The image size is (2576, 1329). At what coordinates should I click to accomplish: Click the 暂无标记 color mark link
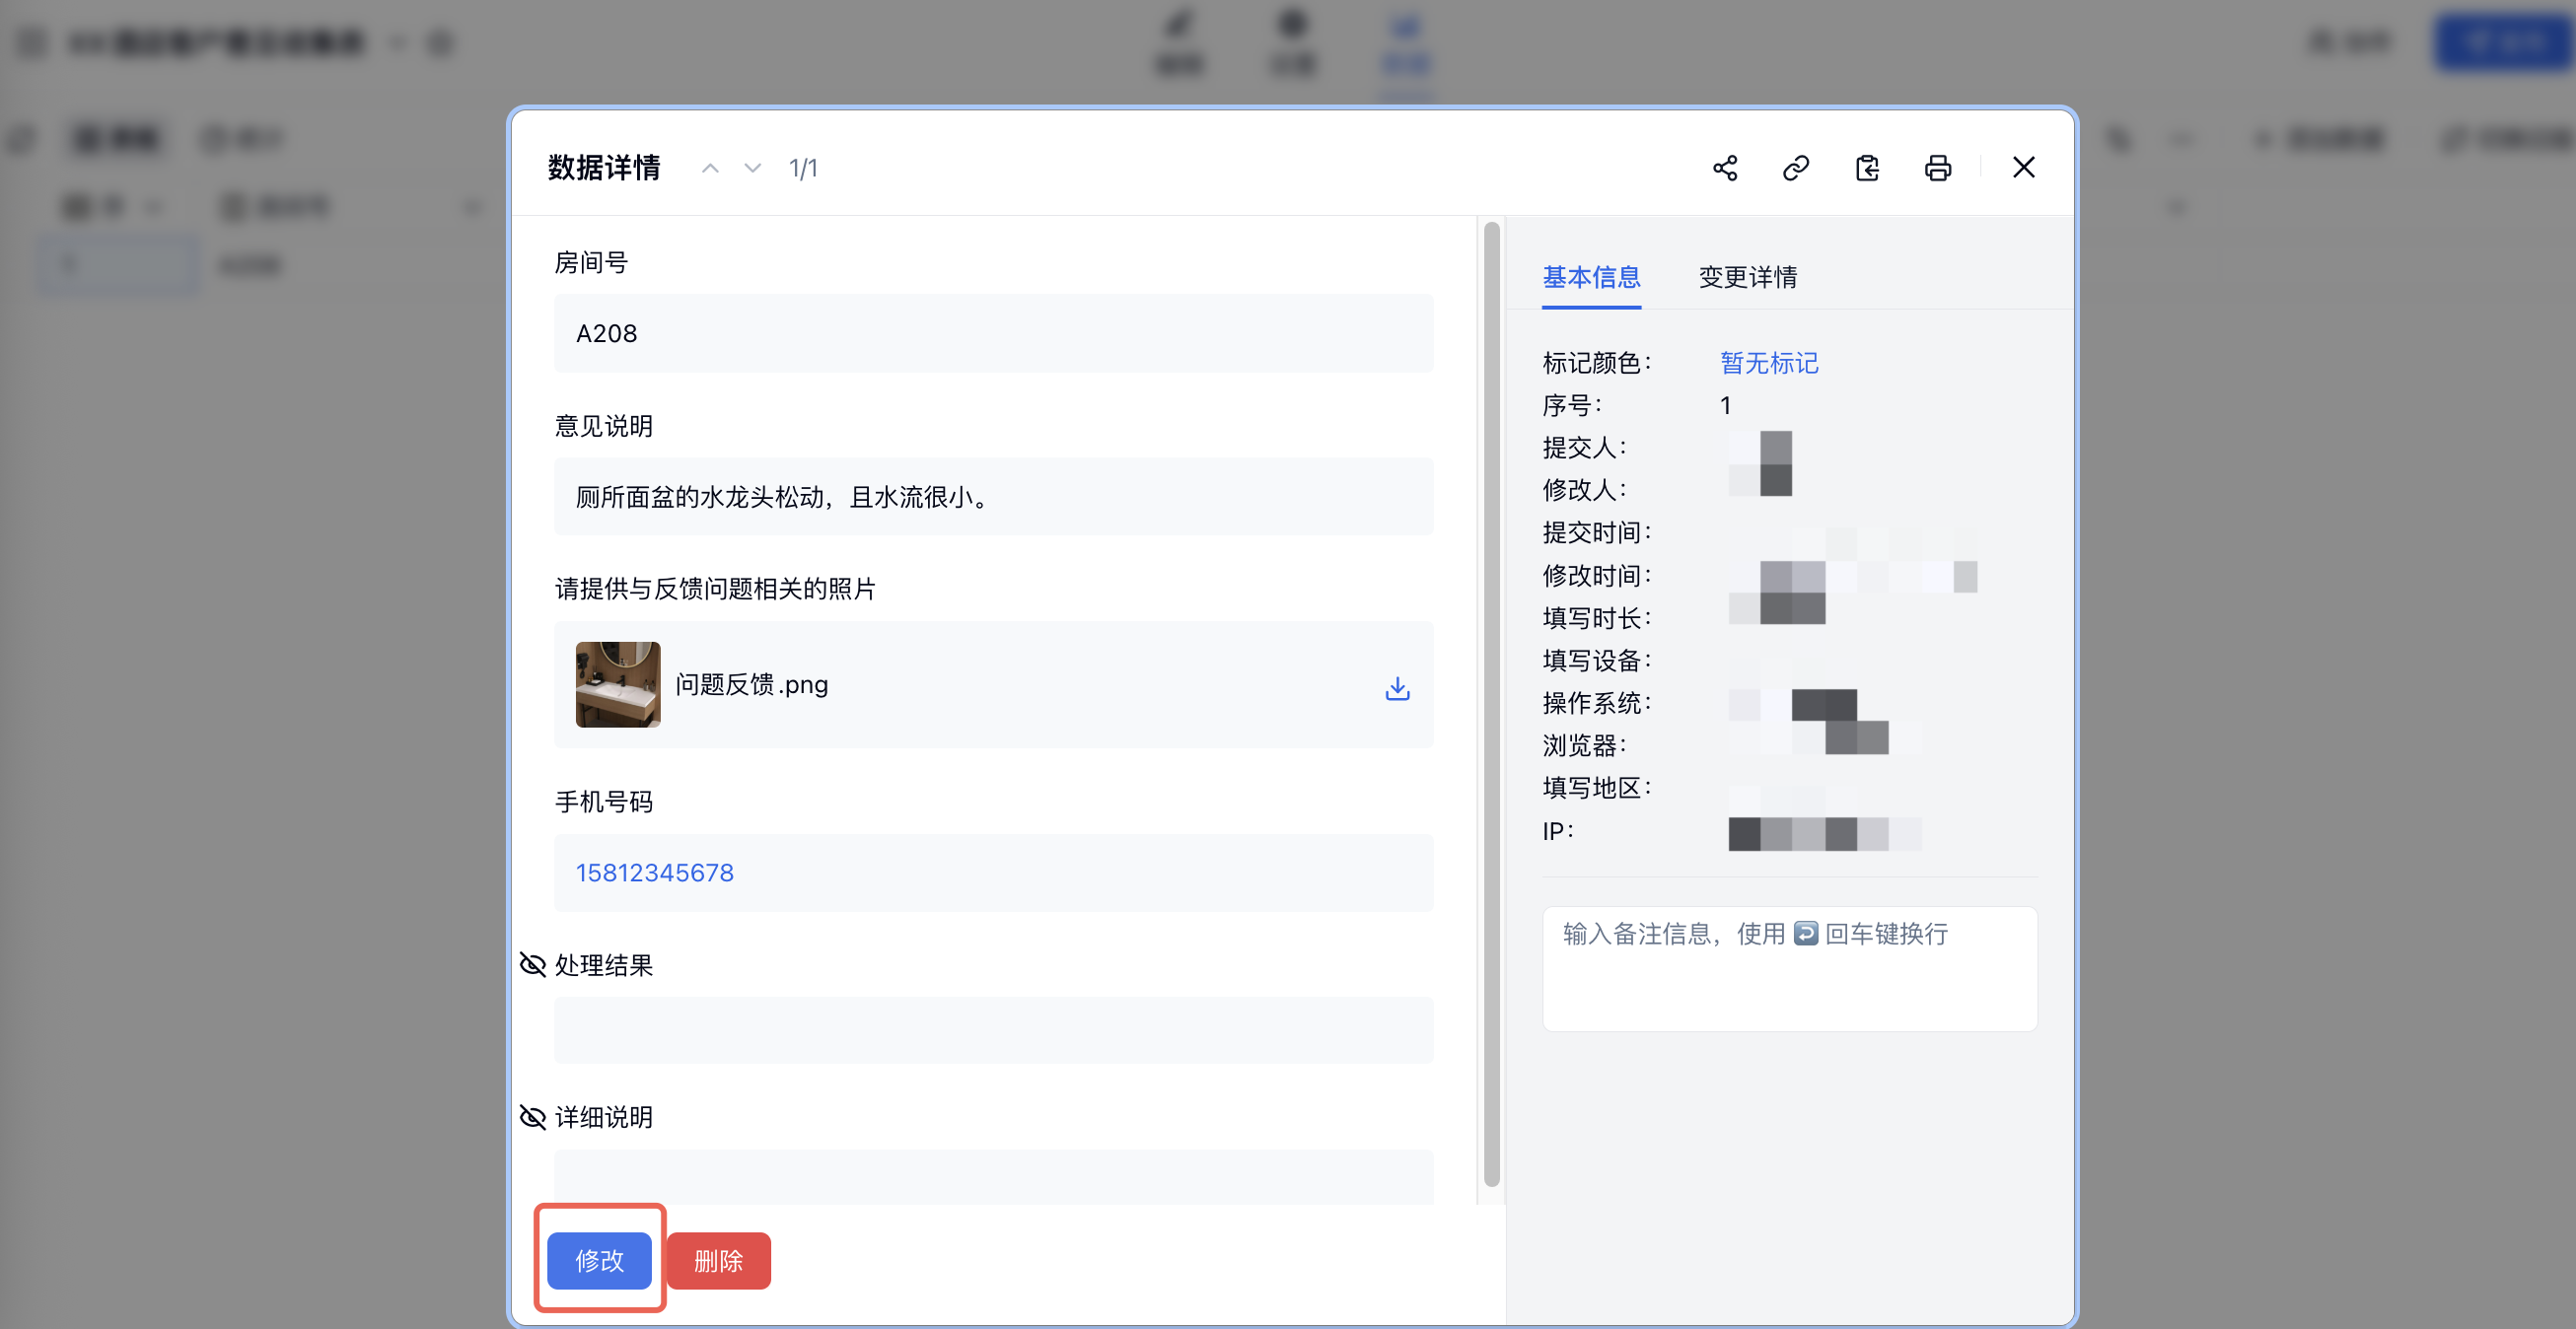coord(1769,363)
